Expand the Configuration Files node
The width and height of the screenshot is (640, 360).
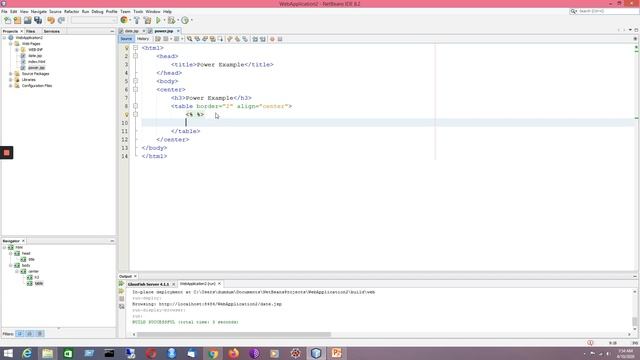tap(11, 86)
